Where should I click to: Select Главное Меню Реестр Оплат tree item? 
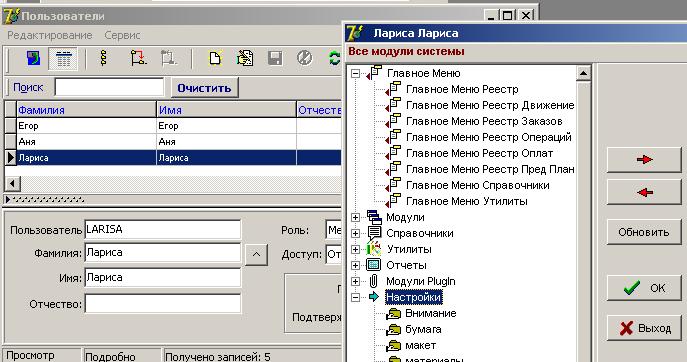click(479, 153)
